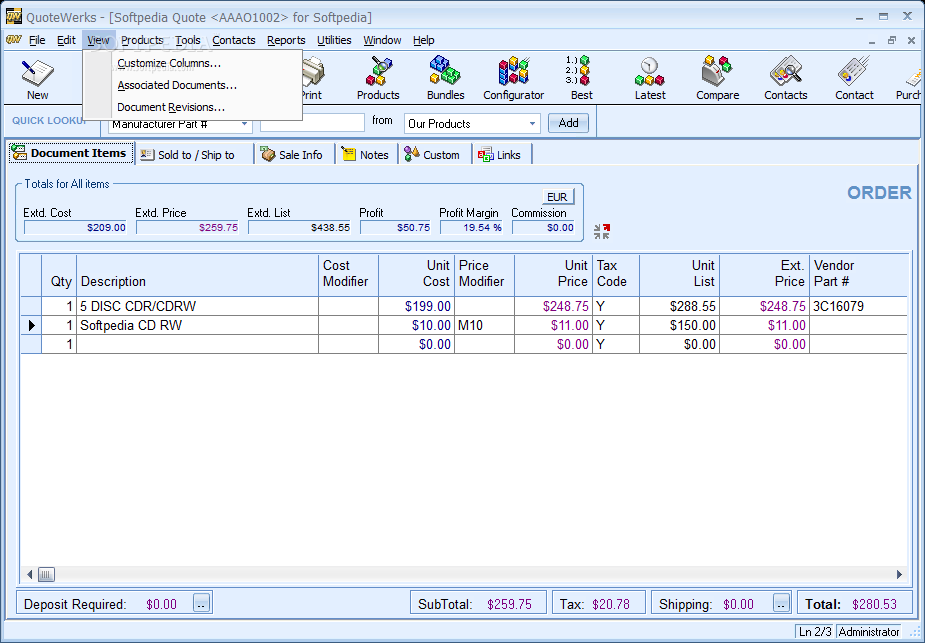The width and height of the screenshot is (925, 643).
Task: Click the Latest price toolbar icon
Action: point(650,78)
